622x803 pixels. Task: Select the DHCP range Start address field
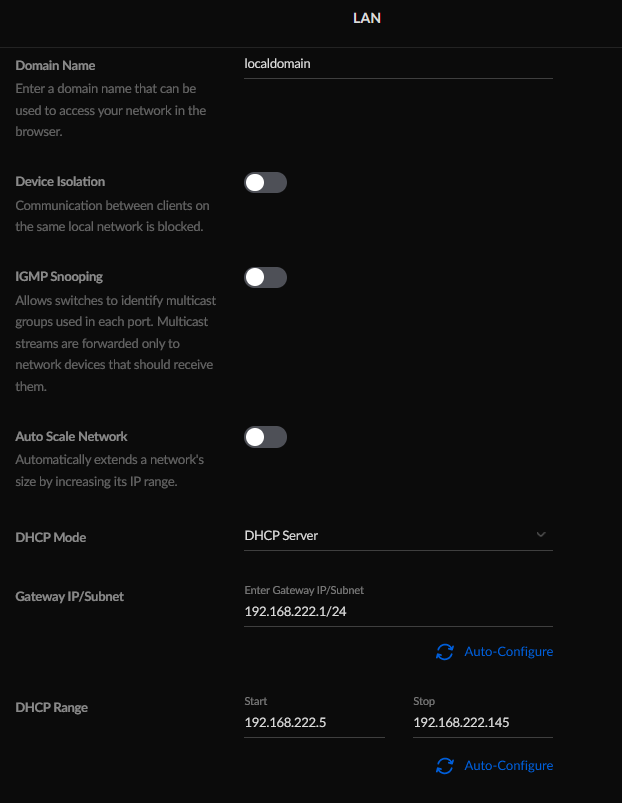pos(314,722)
